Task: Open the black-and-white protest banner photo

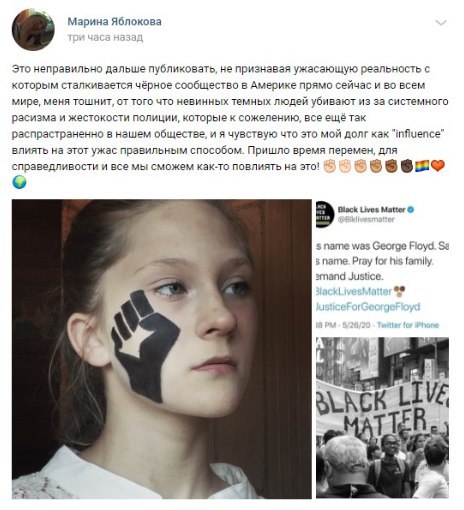Action: [382, 418]
